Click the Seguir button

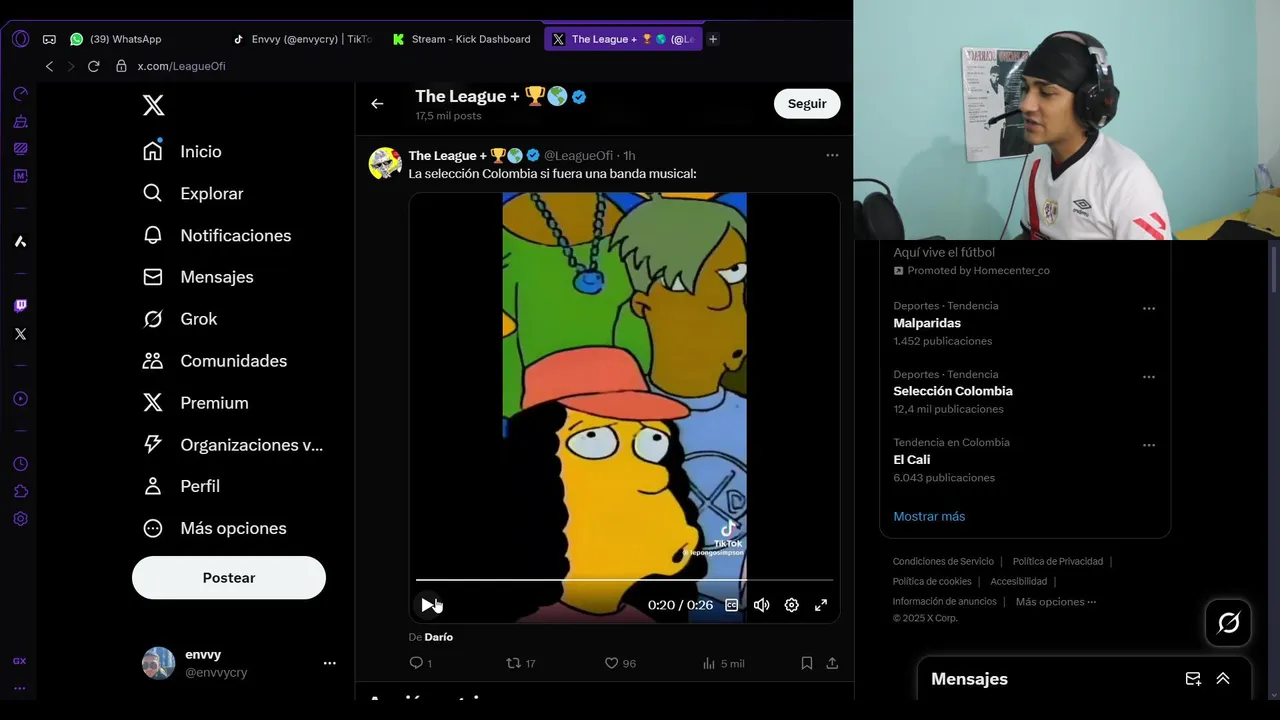[x=807, y=103]
